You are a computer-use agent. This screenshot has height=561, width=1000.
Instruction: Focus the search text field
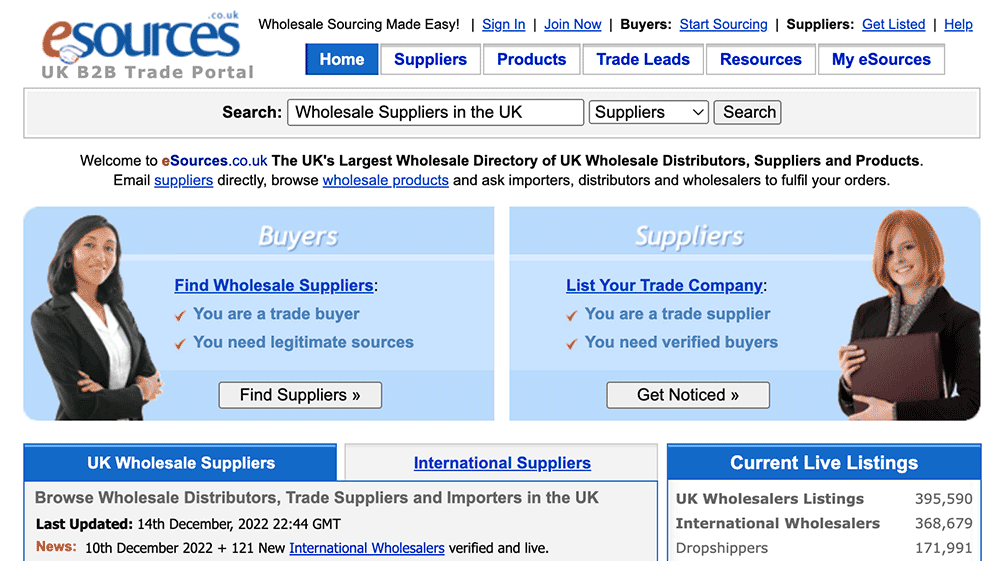coord(435,112)
